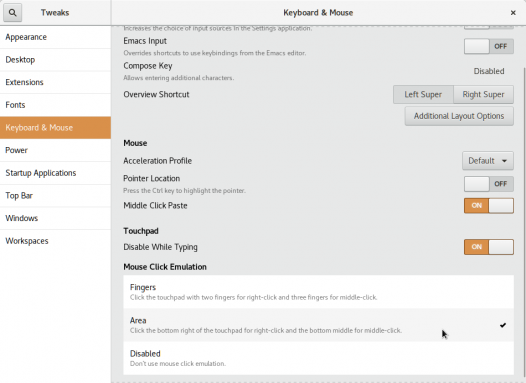This screenshot has height=383, width=526.
Task: Open search with the magnifier icon
Action: [x=12, y=13]
